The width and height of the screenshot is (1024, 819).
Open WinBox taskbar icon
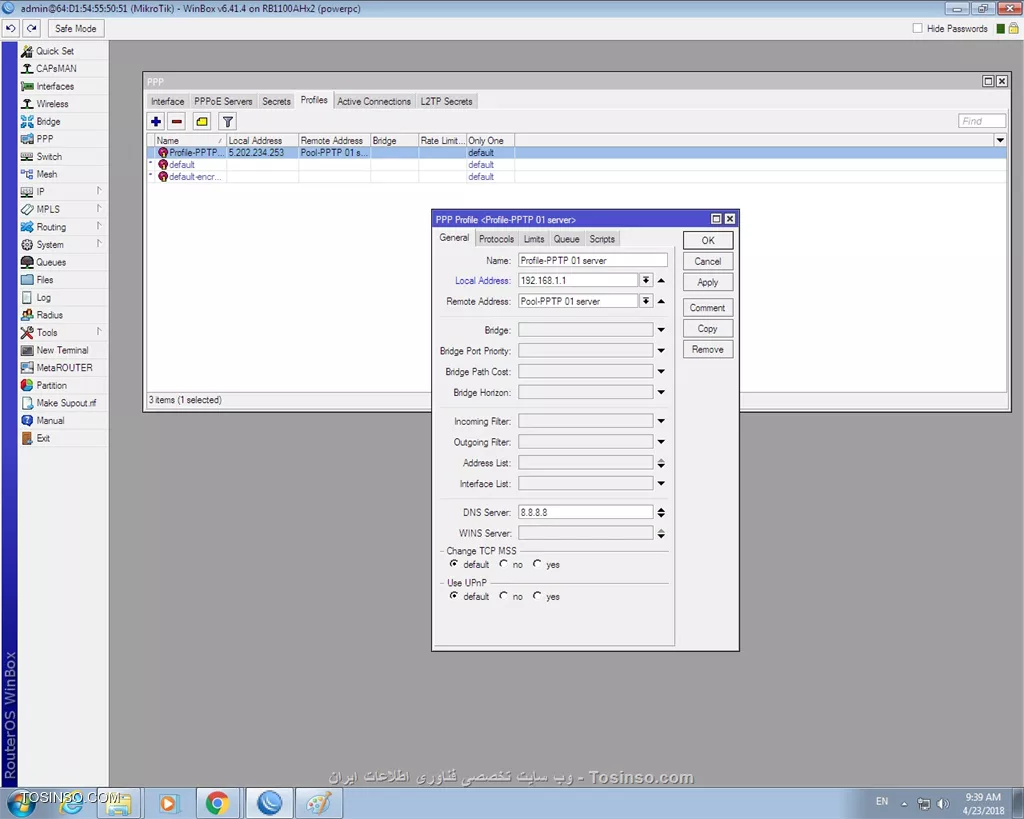click(x=269, y=803)
